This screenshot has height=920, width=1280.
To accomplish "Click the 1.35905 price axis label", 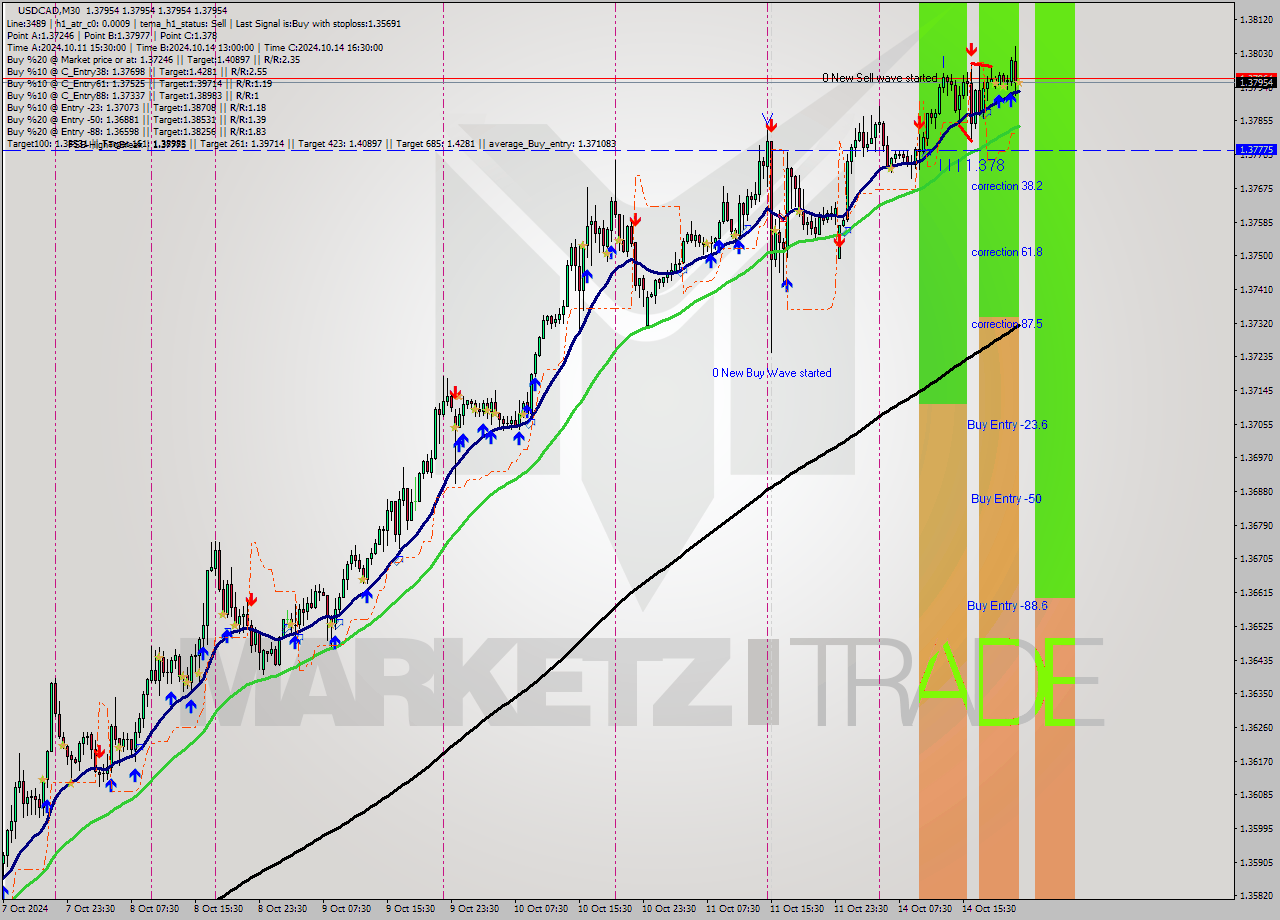I will click(1256, 862).
